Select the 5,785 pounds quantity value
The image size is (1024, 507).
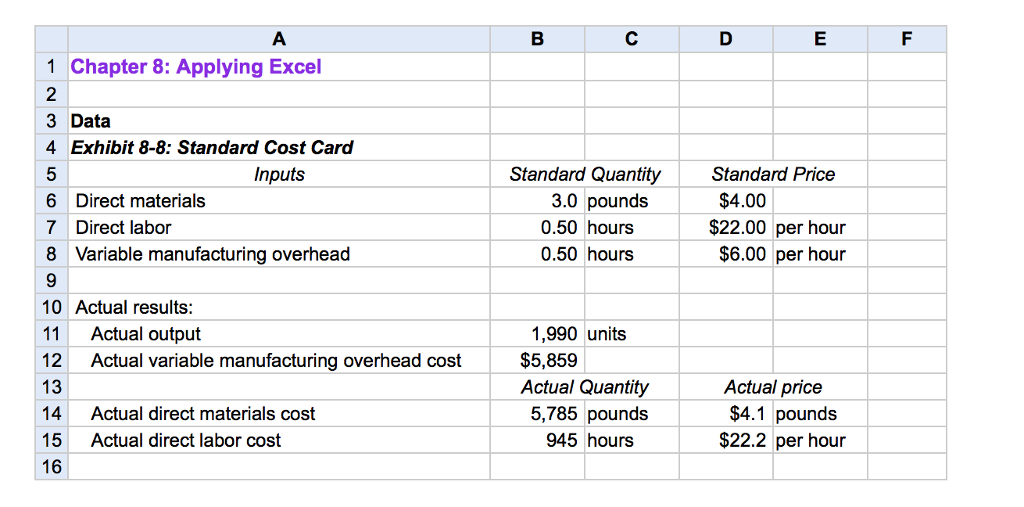pos(537,414)
